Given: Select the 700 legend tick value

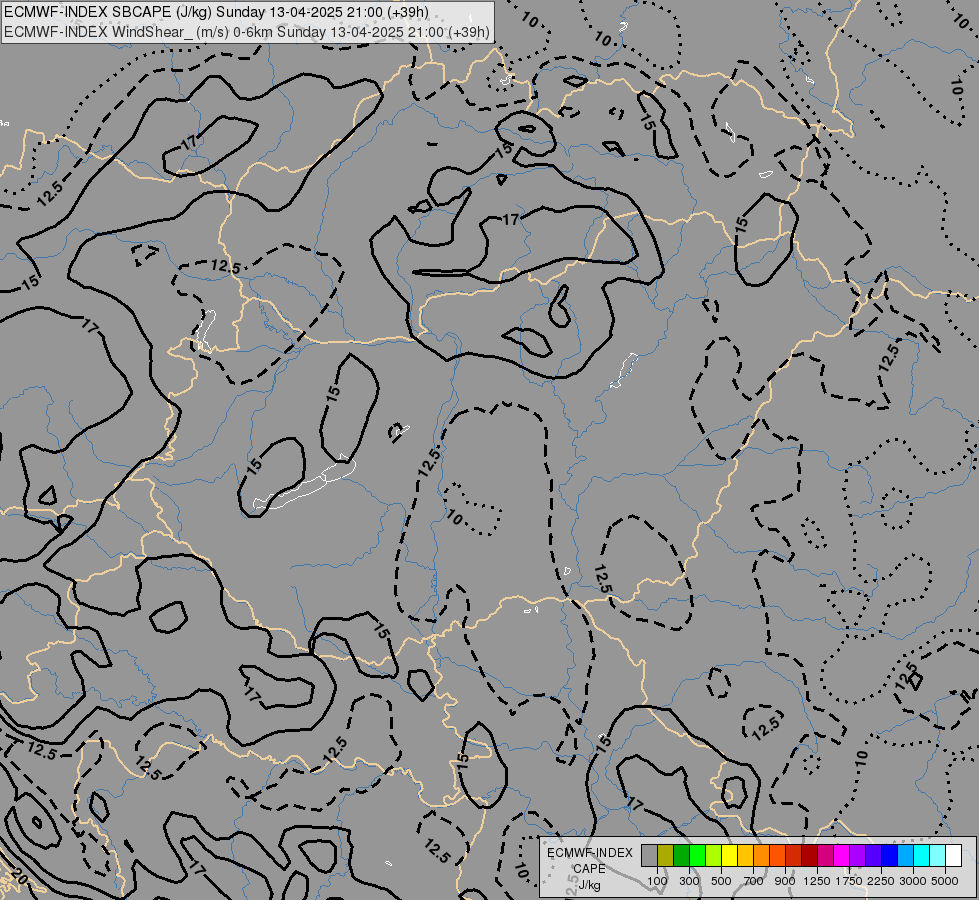Looking at the screenshot, I should click(754, 881).
